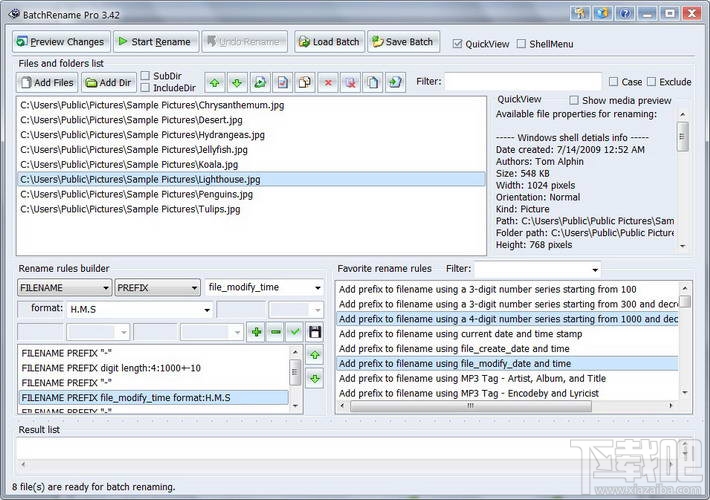The width and height of the screenshot is (710, 500).
Task: Enable the IncludeDir checkbox
Action: [x=145, y=88]
